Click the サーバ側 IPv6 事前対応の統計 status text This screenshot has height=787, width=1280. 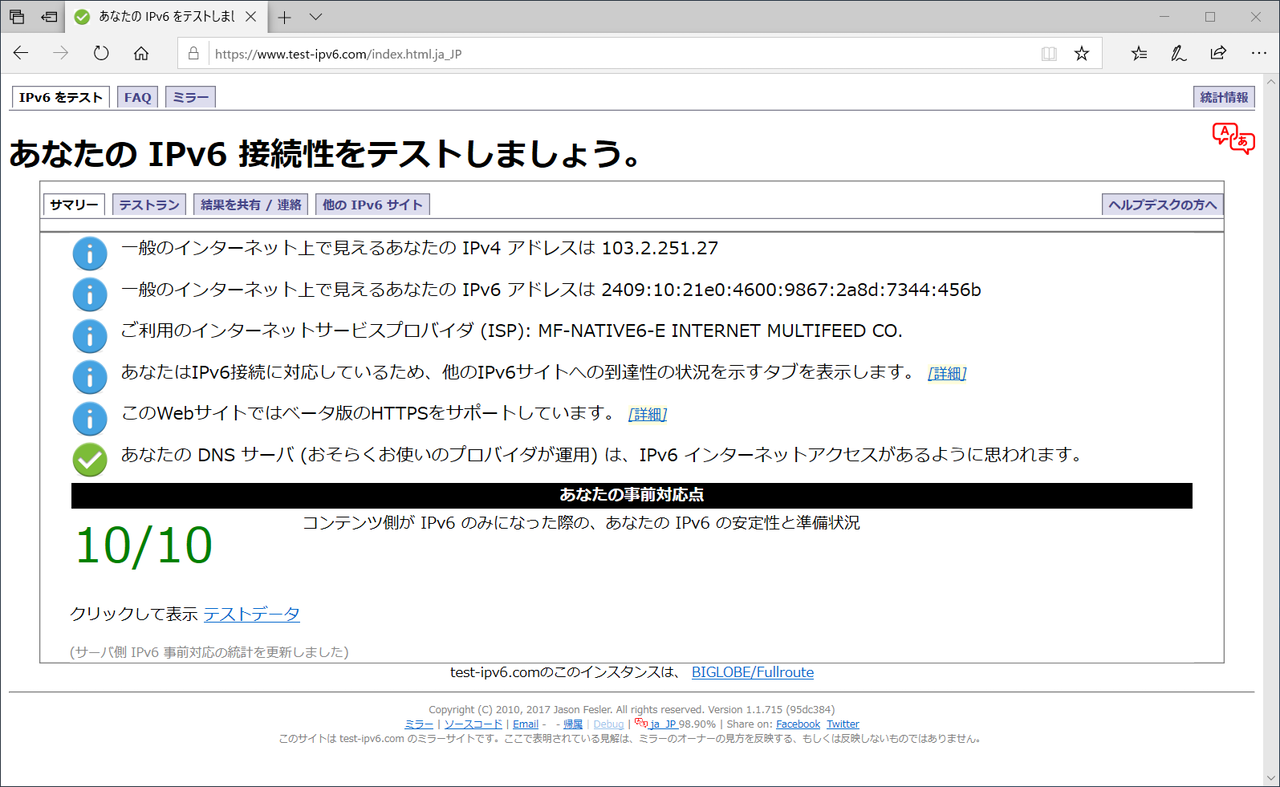(209, 652)
